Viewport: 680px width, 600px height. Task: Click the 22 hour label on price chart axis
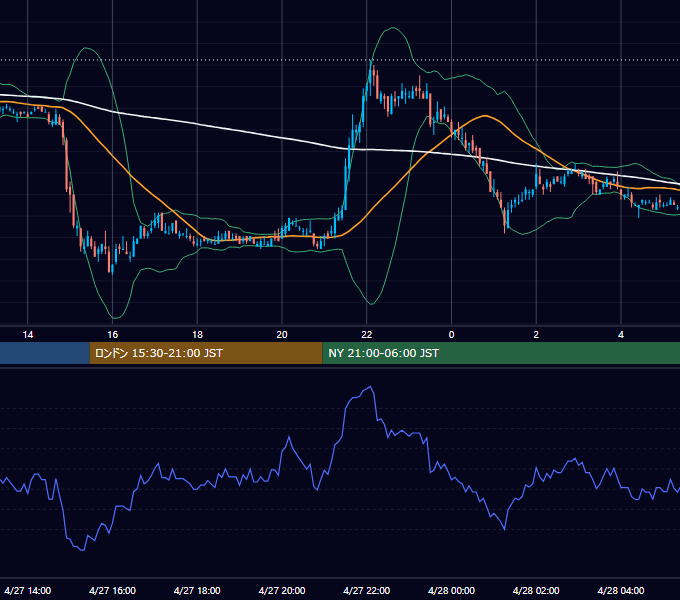367,335
